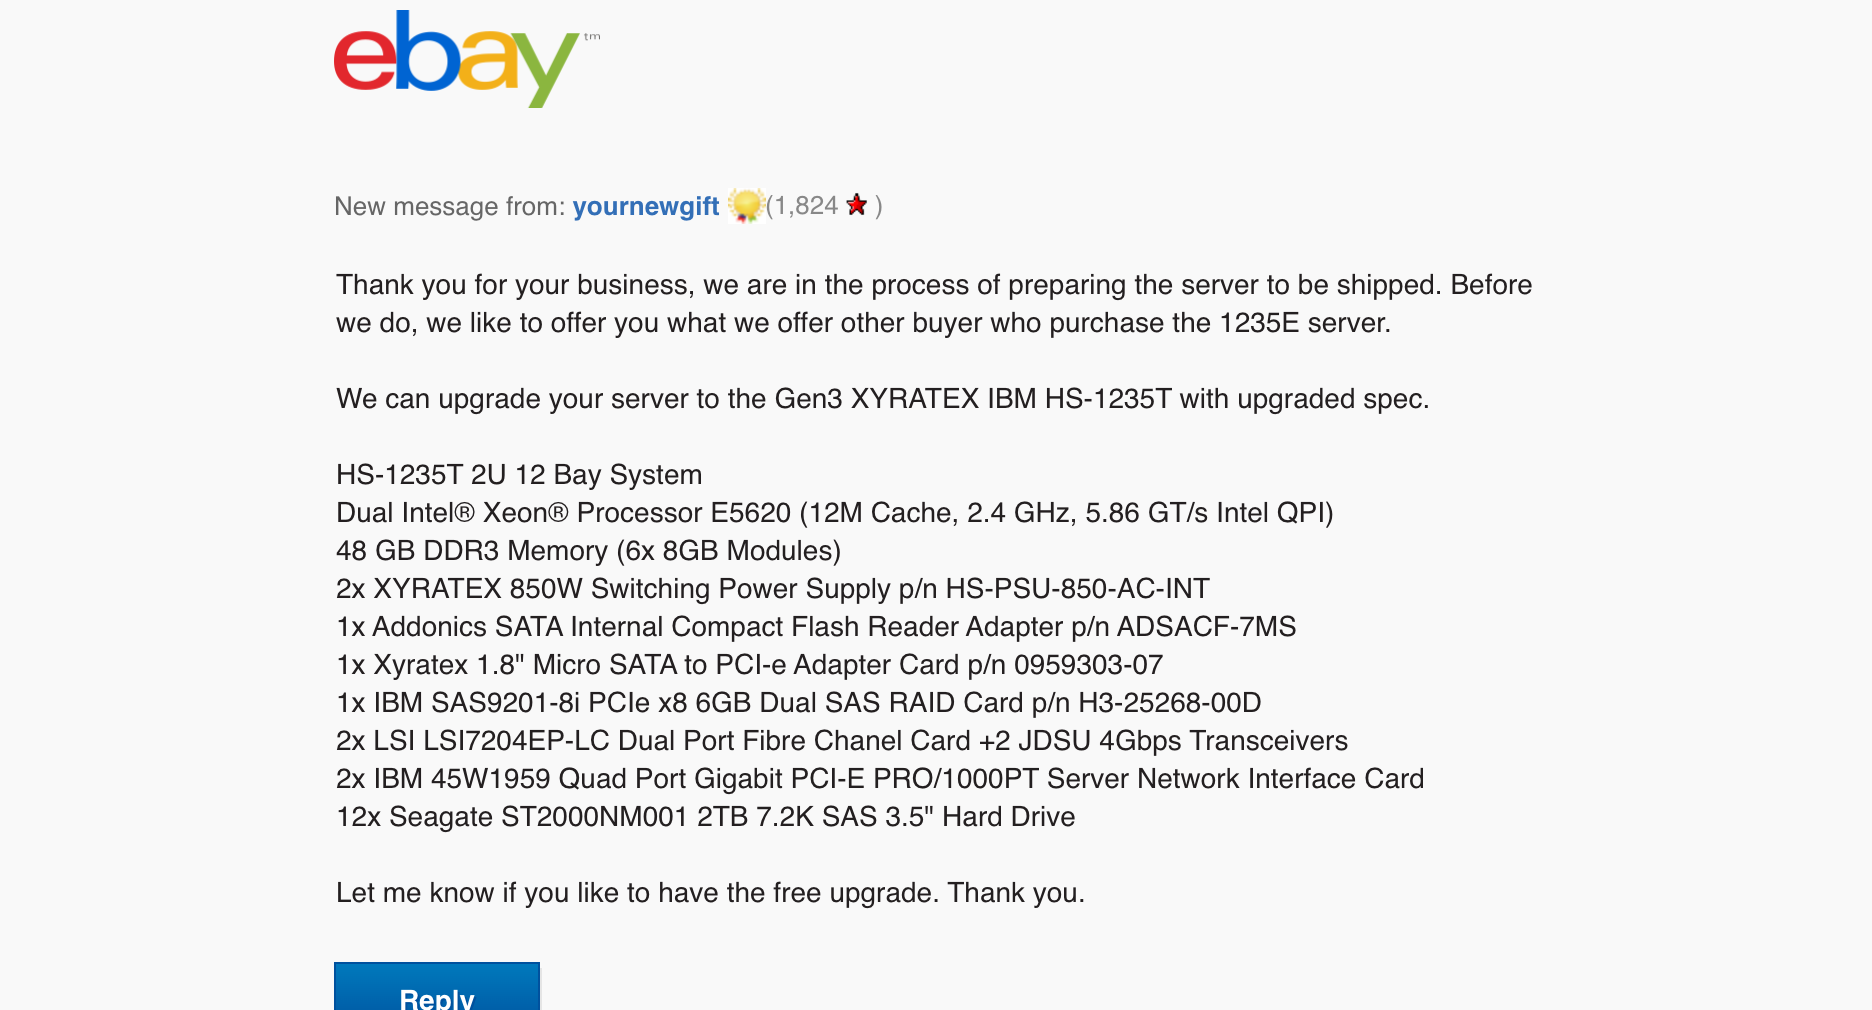Click the Gen3 XYRATEX IBM HS-1235T upgrade sentence
The width and height of the screenshot is (1872, 1010).
883,399
